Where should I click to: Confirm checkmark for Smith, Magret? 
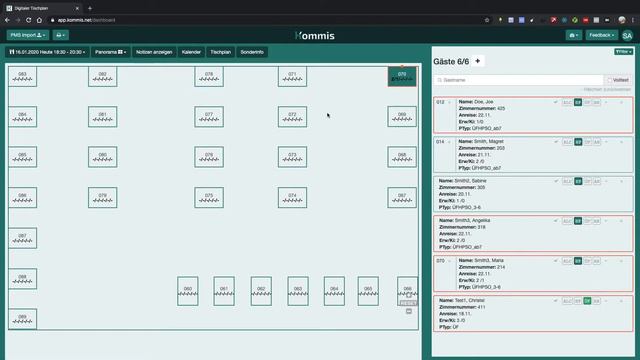pyautogui.click(x=556, y=142)
